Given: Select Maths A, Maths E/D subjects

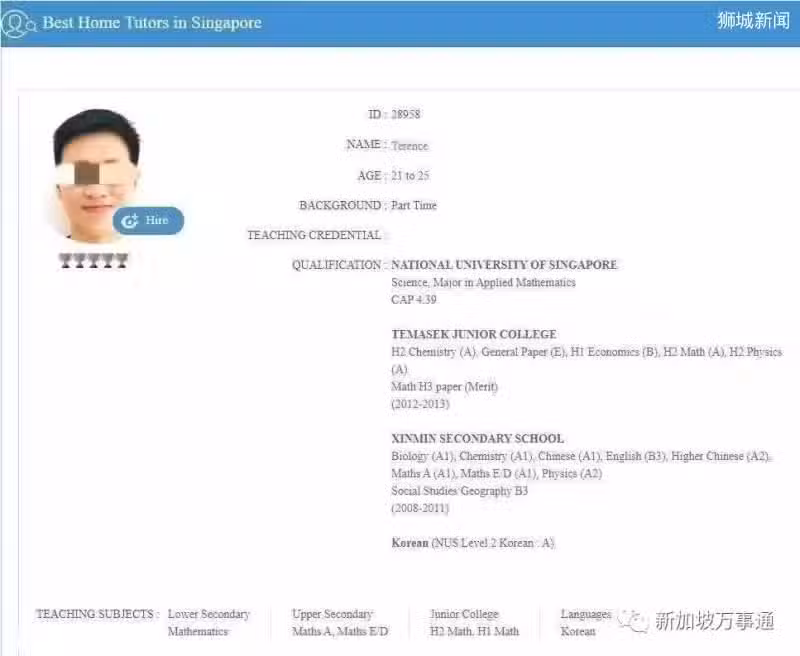Looking at the screenshot, I should pos(340,631).
